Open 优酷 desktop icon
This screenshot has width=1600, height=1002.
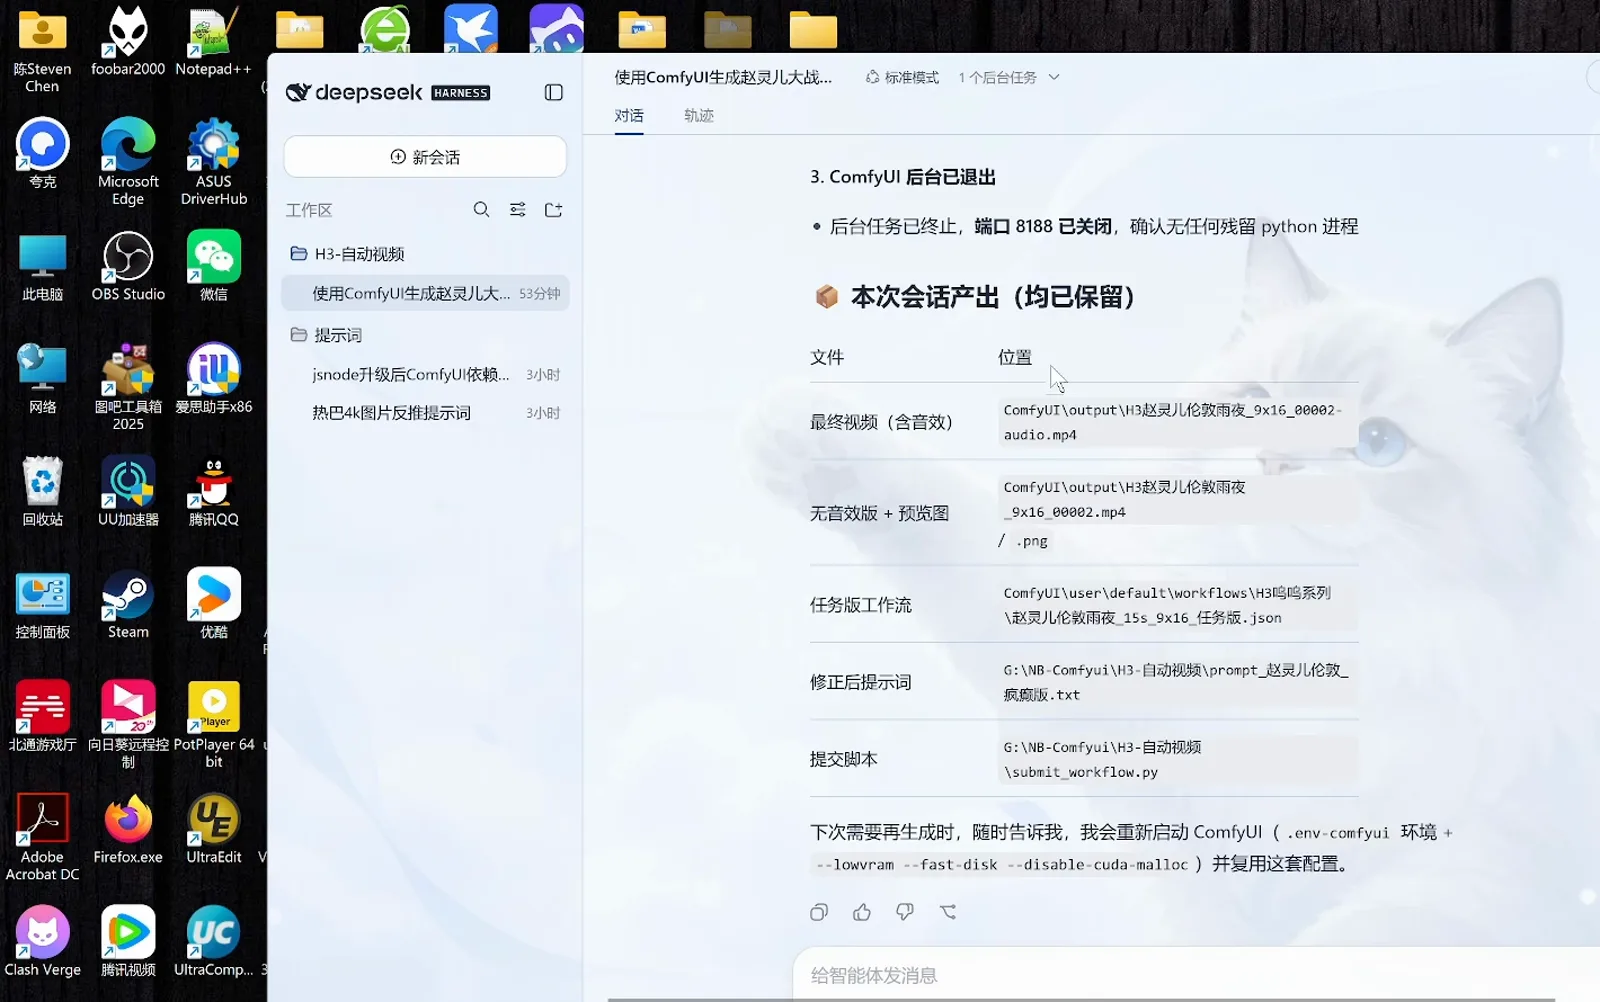(213, 604)
